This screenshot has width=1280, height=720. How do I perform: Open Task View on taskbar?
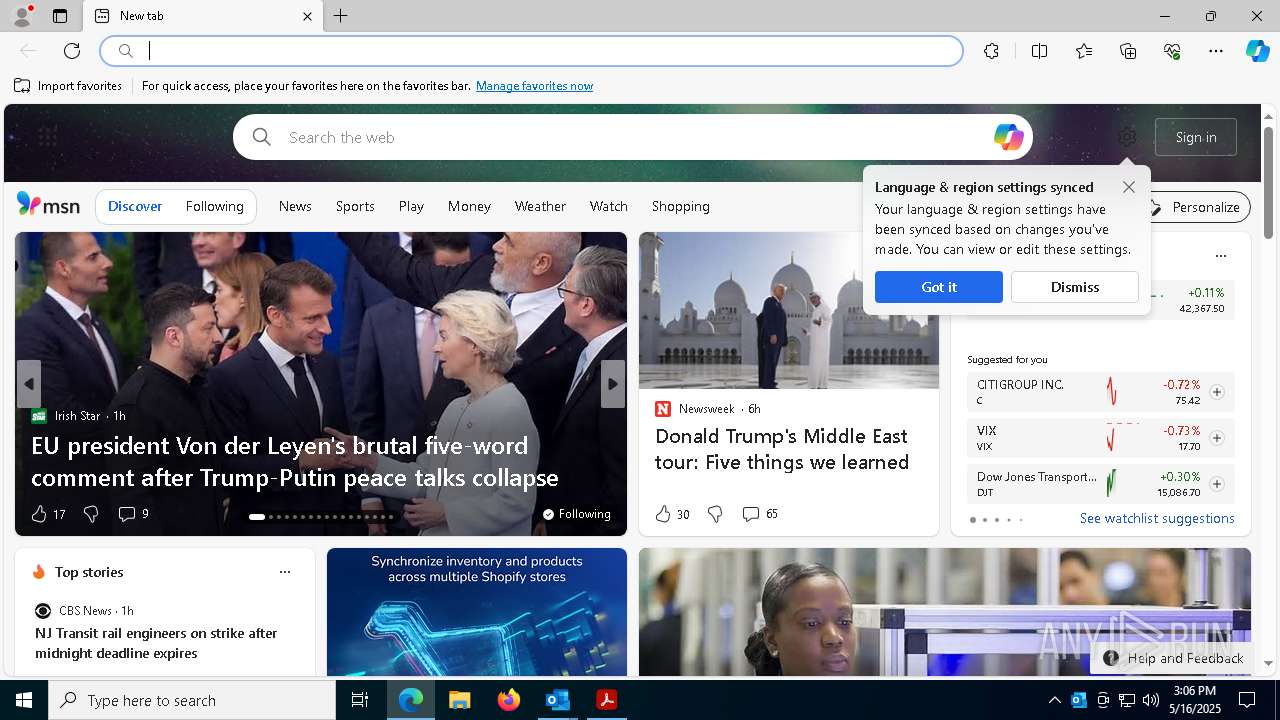click(360, 700)
